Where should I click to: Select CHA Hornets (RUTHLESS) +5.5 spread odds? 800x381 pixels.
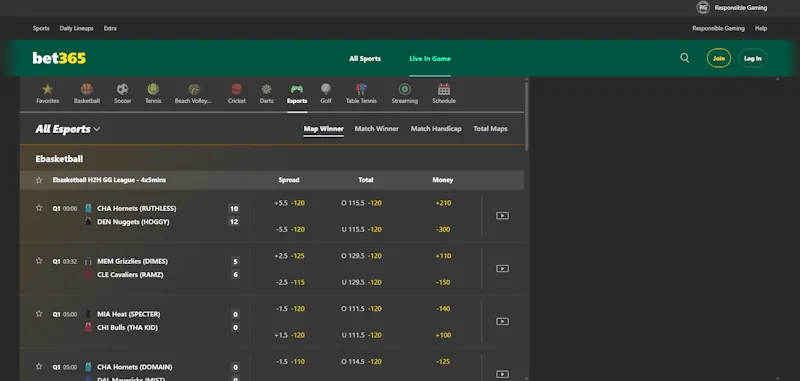[x=289, y=203]
